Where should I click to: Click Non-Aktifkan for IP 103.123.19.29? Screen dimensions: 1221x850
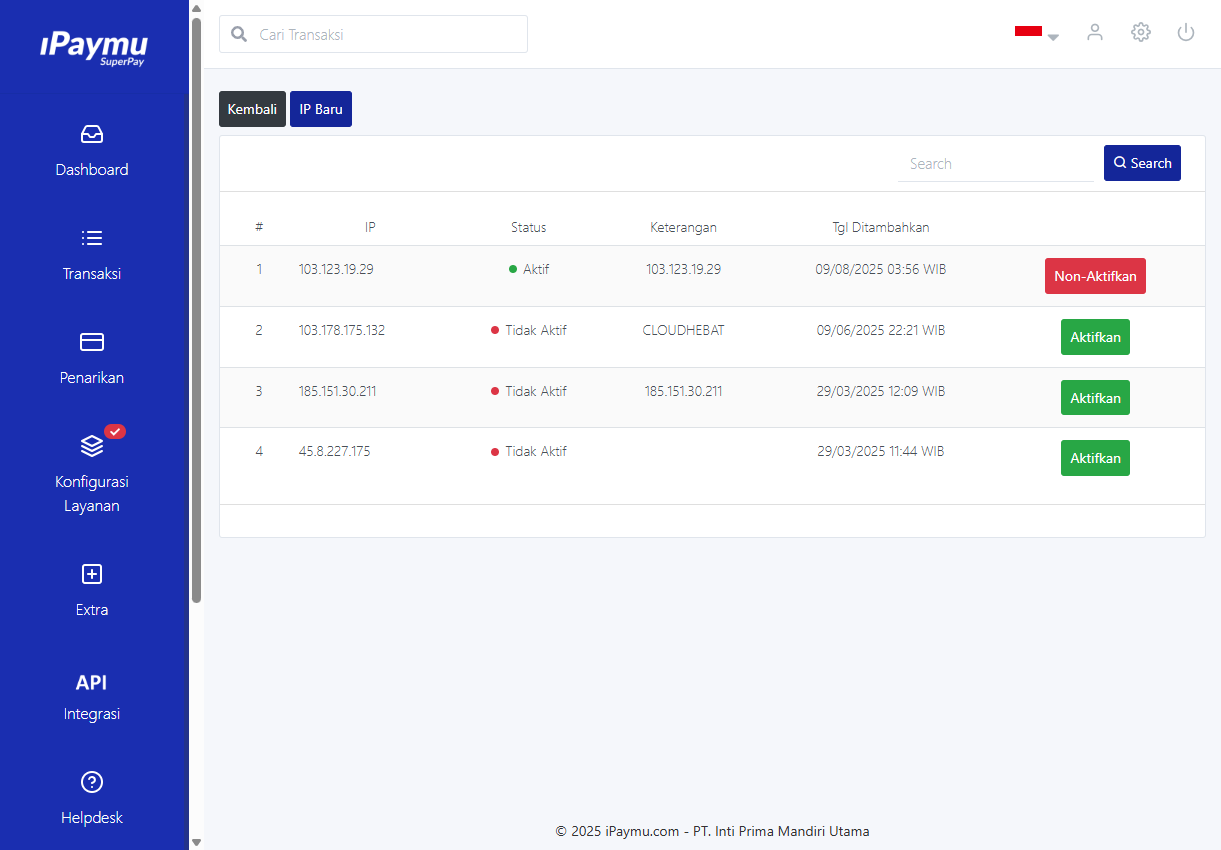(x=1095, y=276)
